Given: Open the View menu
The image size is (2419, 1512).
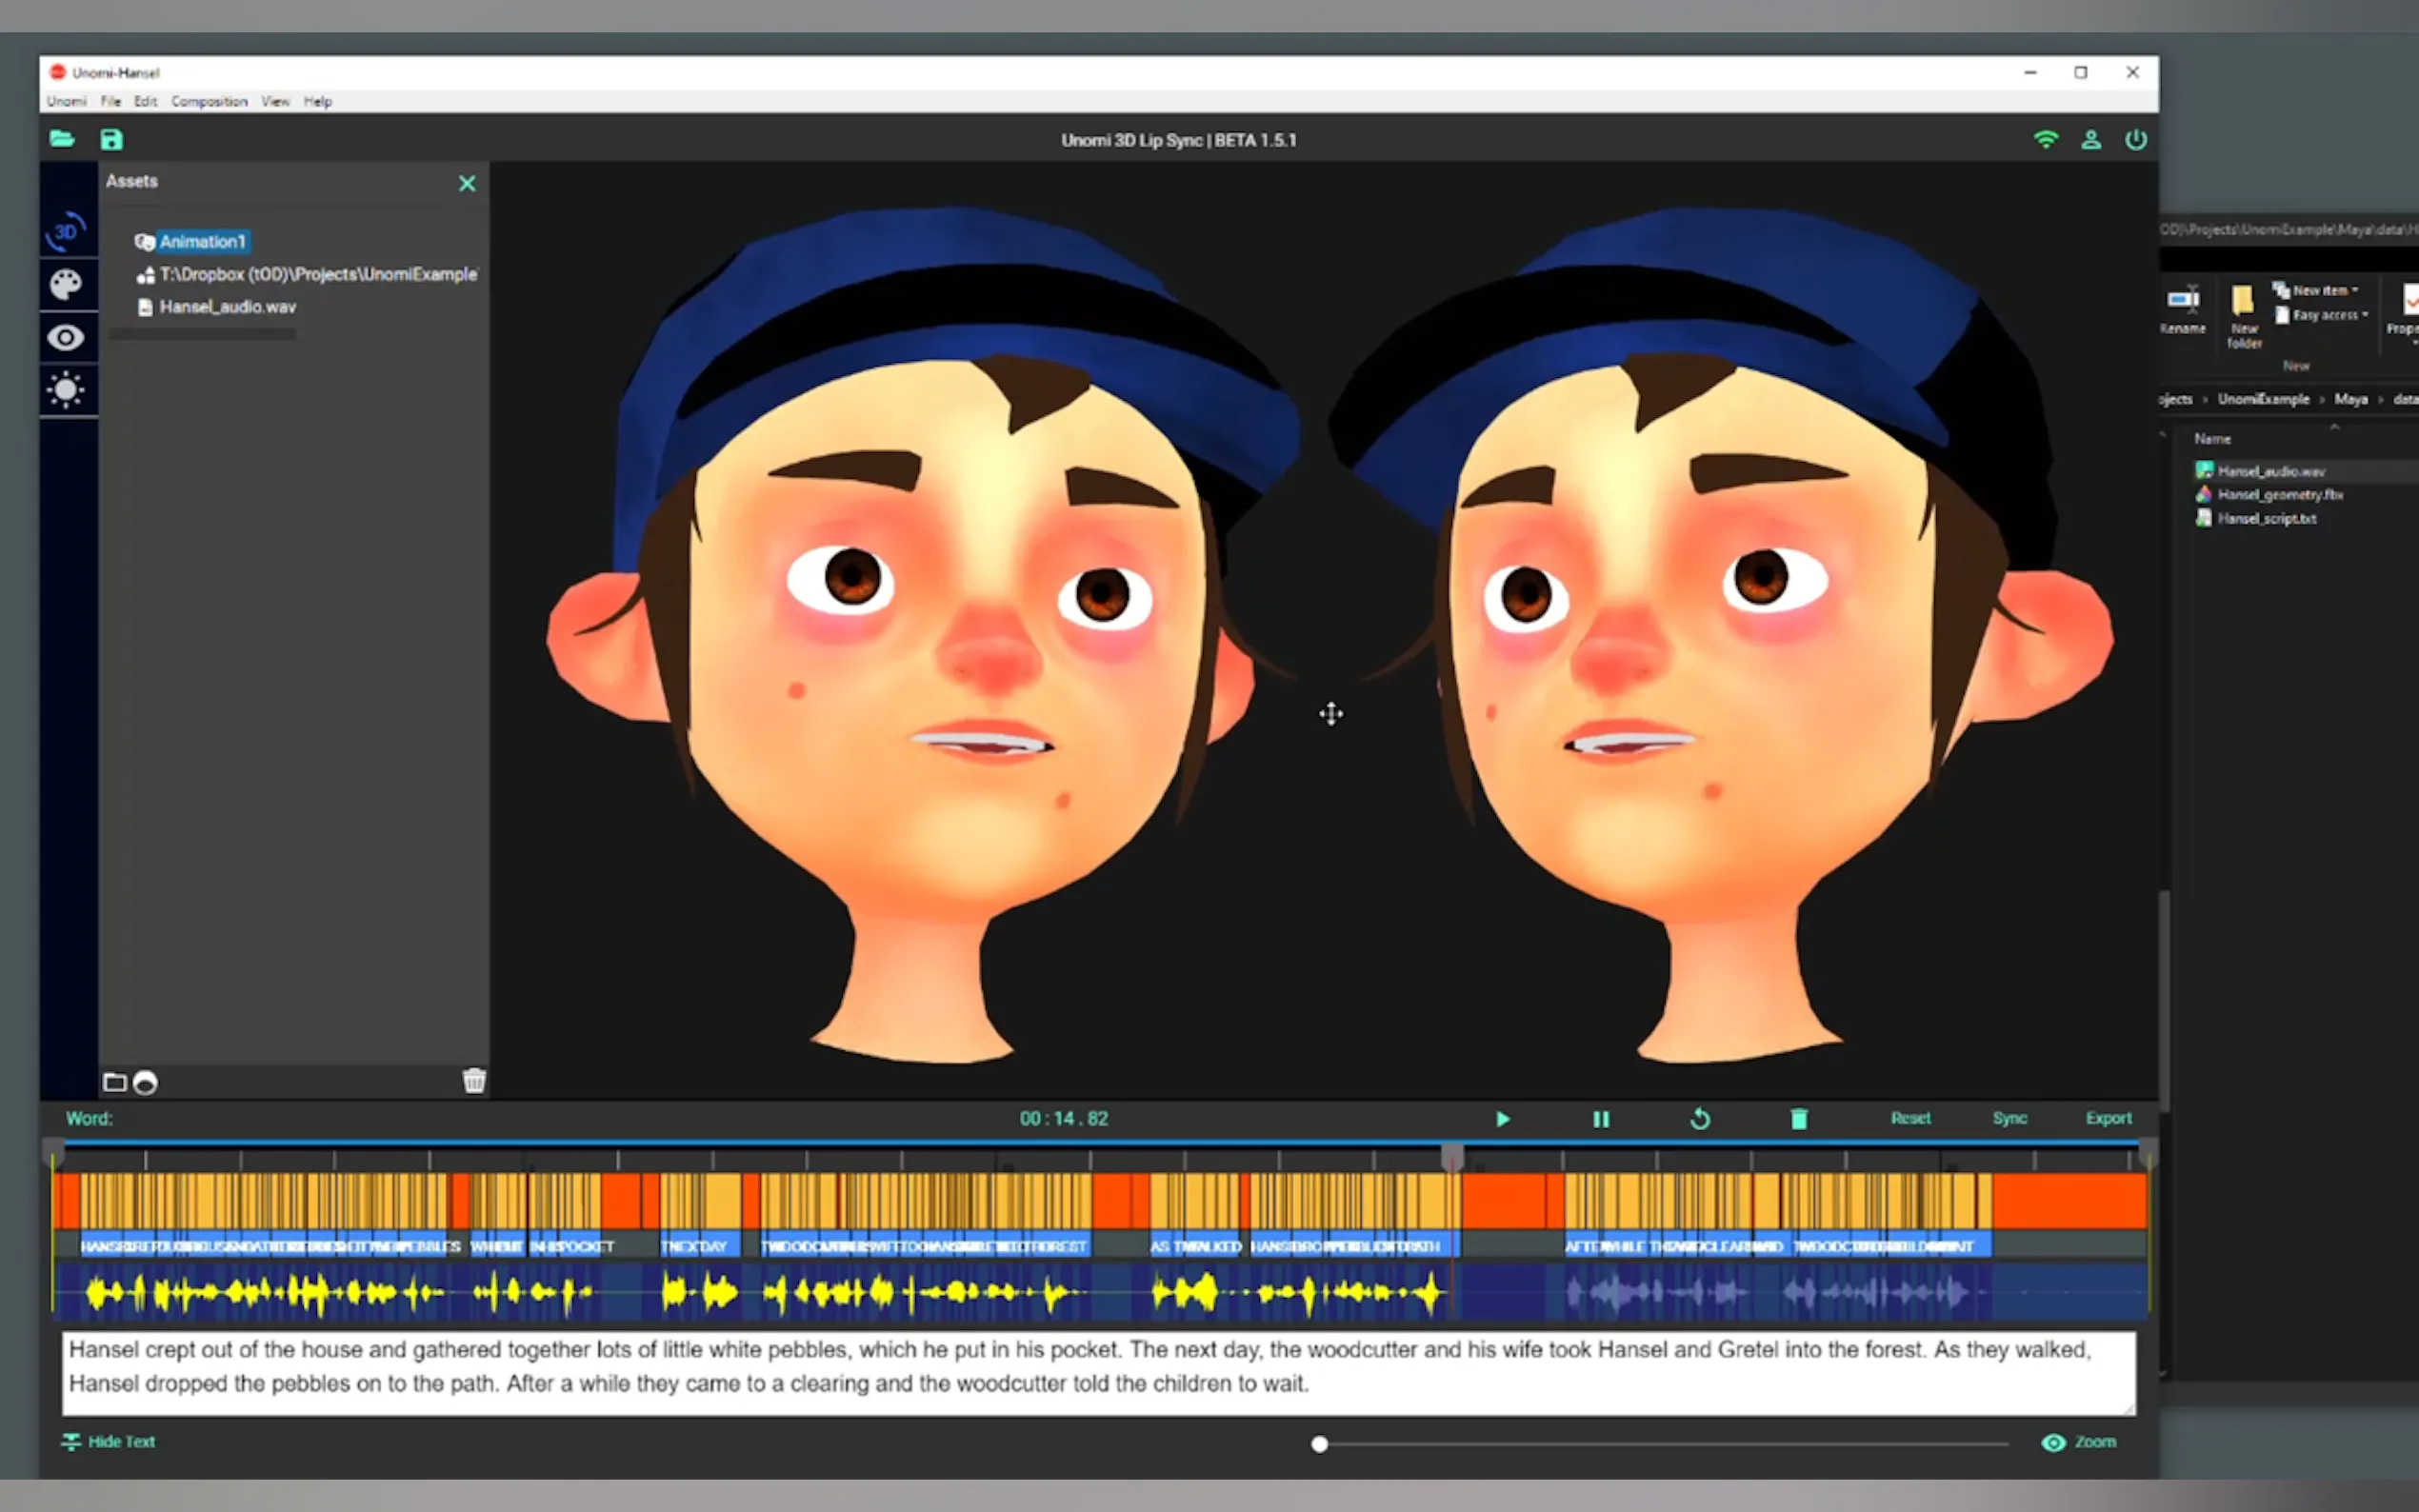Looking at the screenshot, I should coord(275,101).
